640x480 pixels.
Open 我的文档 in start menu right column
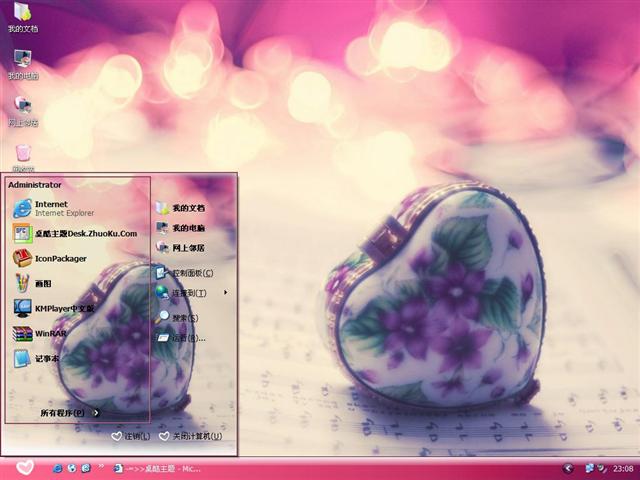pyautogui.click(x=180, y=208)
